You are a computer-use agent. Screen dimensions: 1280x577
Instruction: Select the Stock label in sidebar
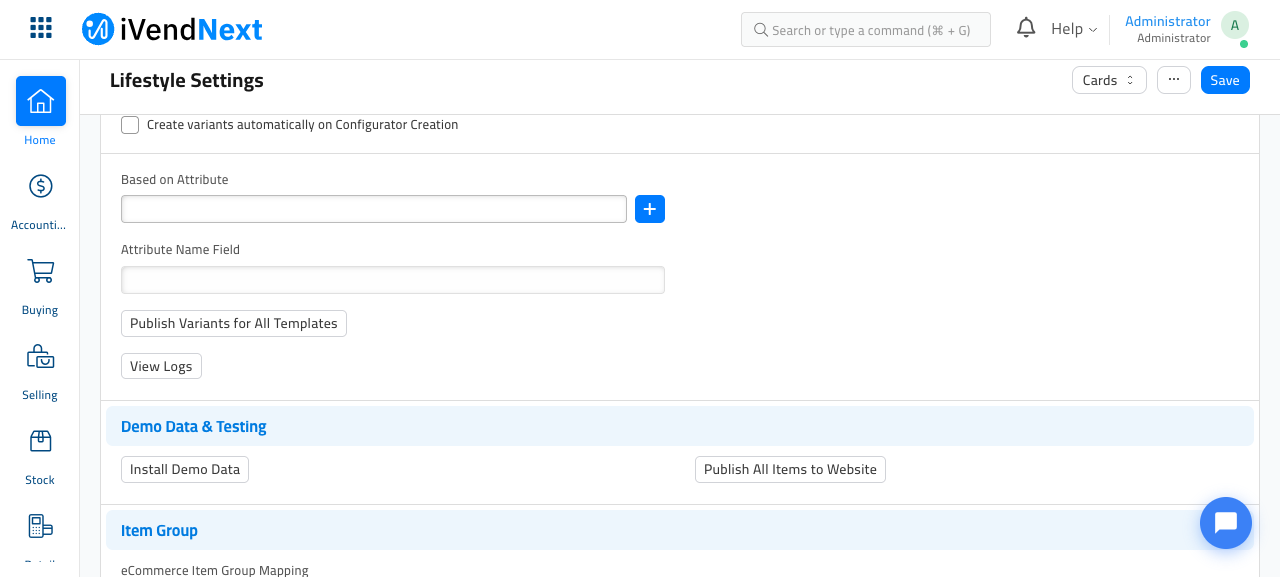point(40,480)
